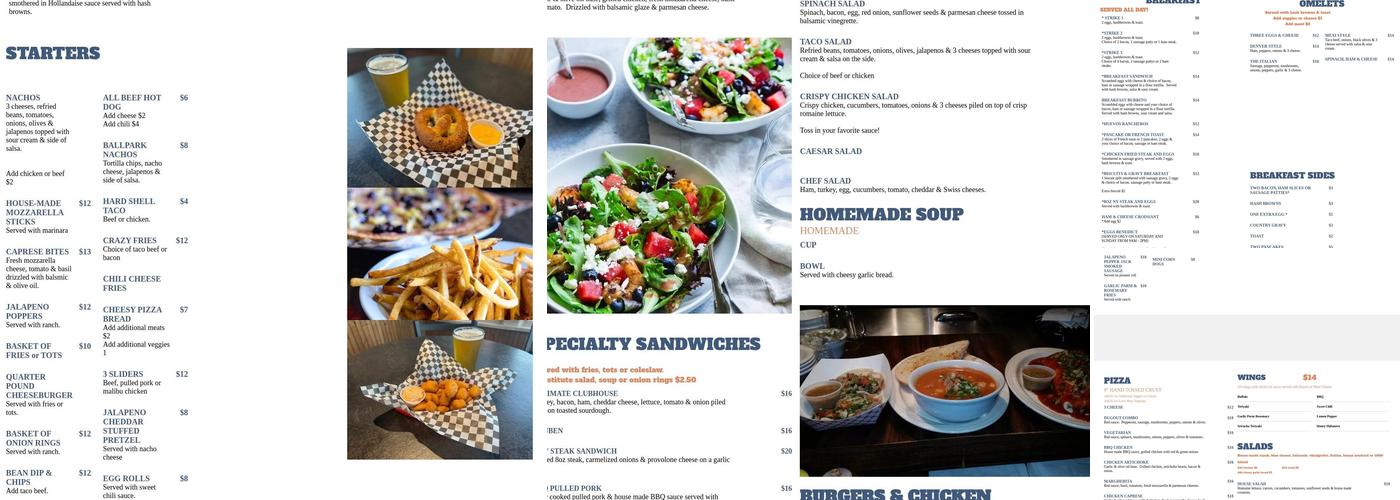Click the soup and bowls photo

coord(945,363)
